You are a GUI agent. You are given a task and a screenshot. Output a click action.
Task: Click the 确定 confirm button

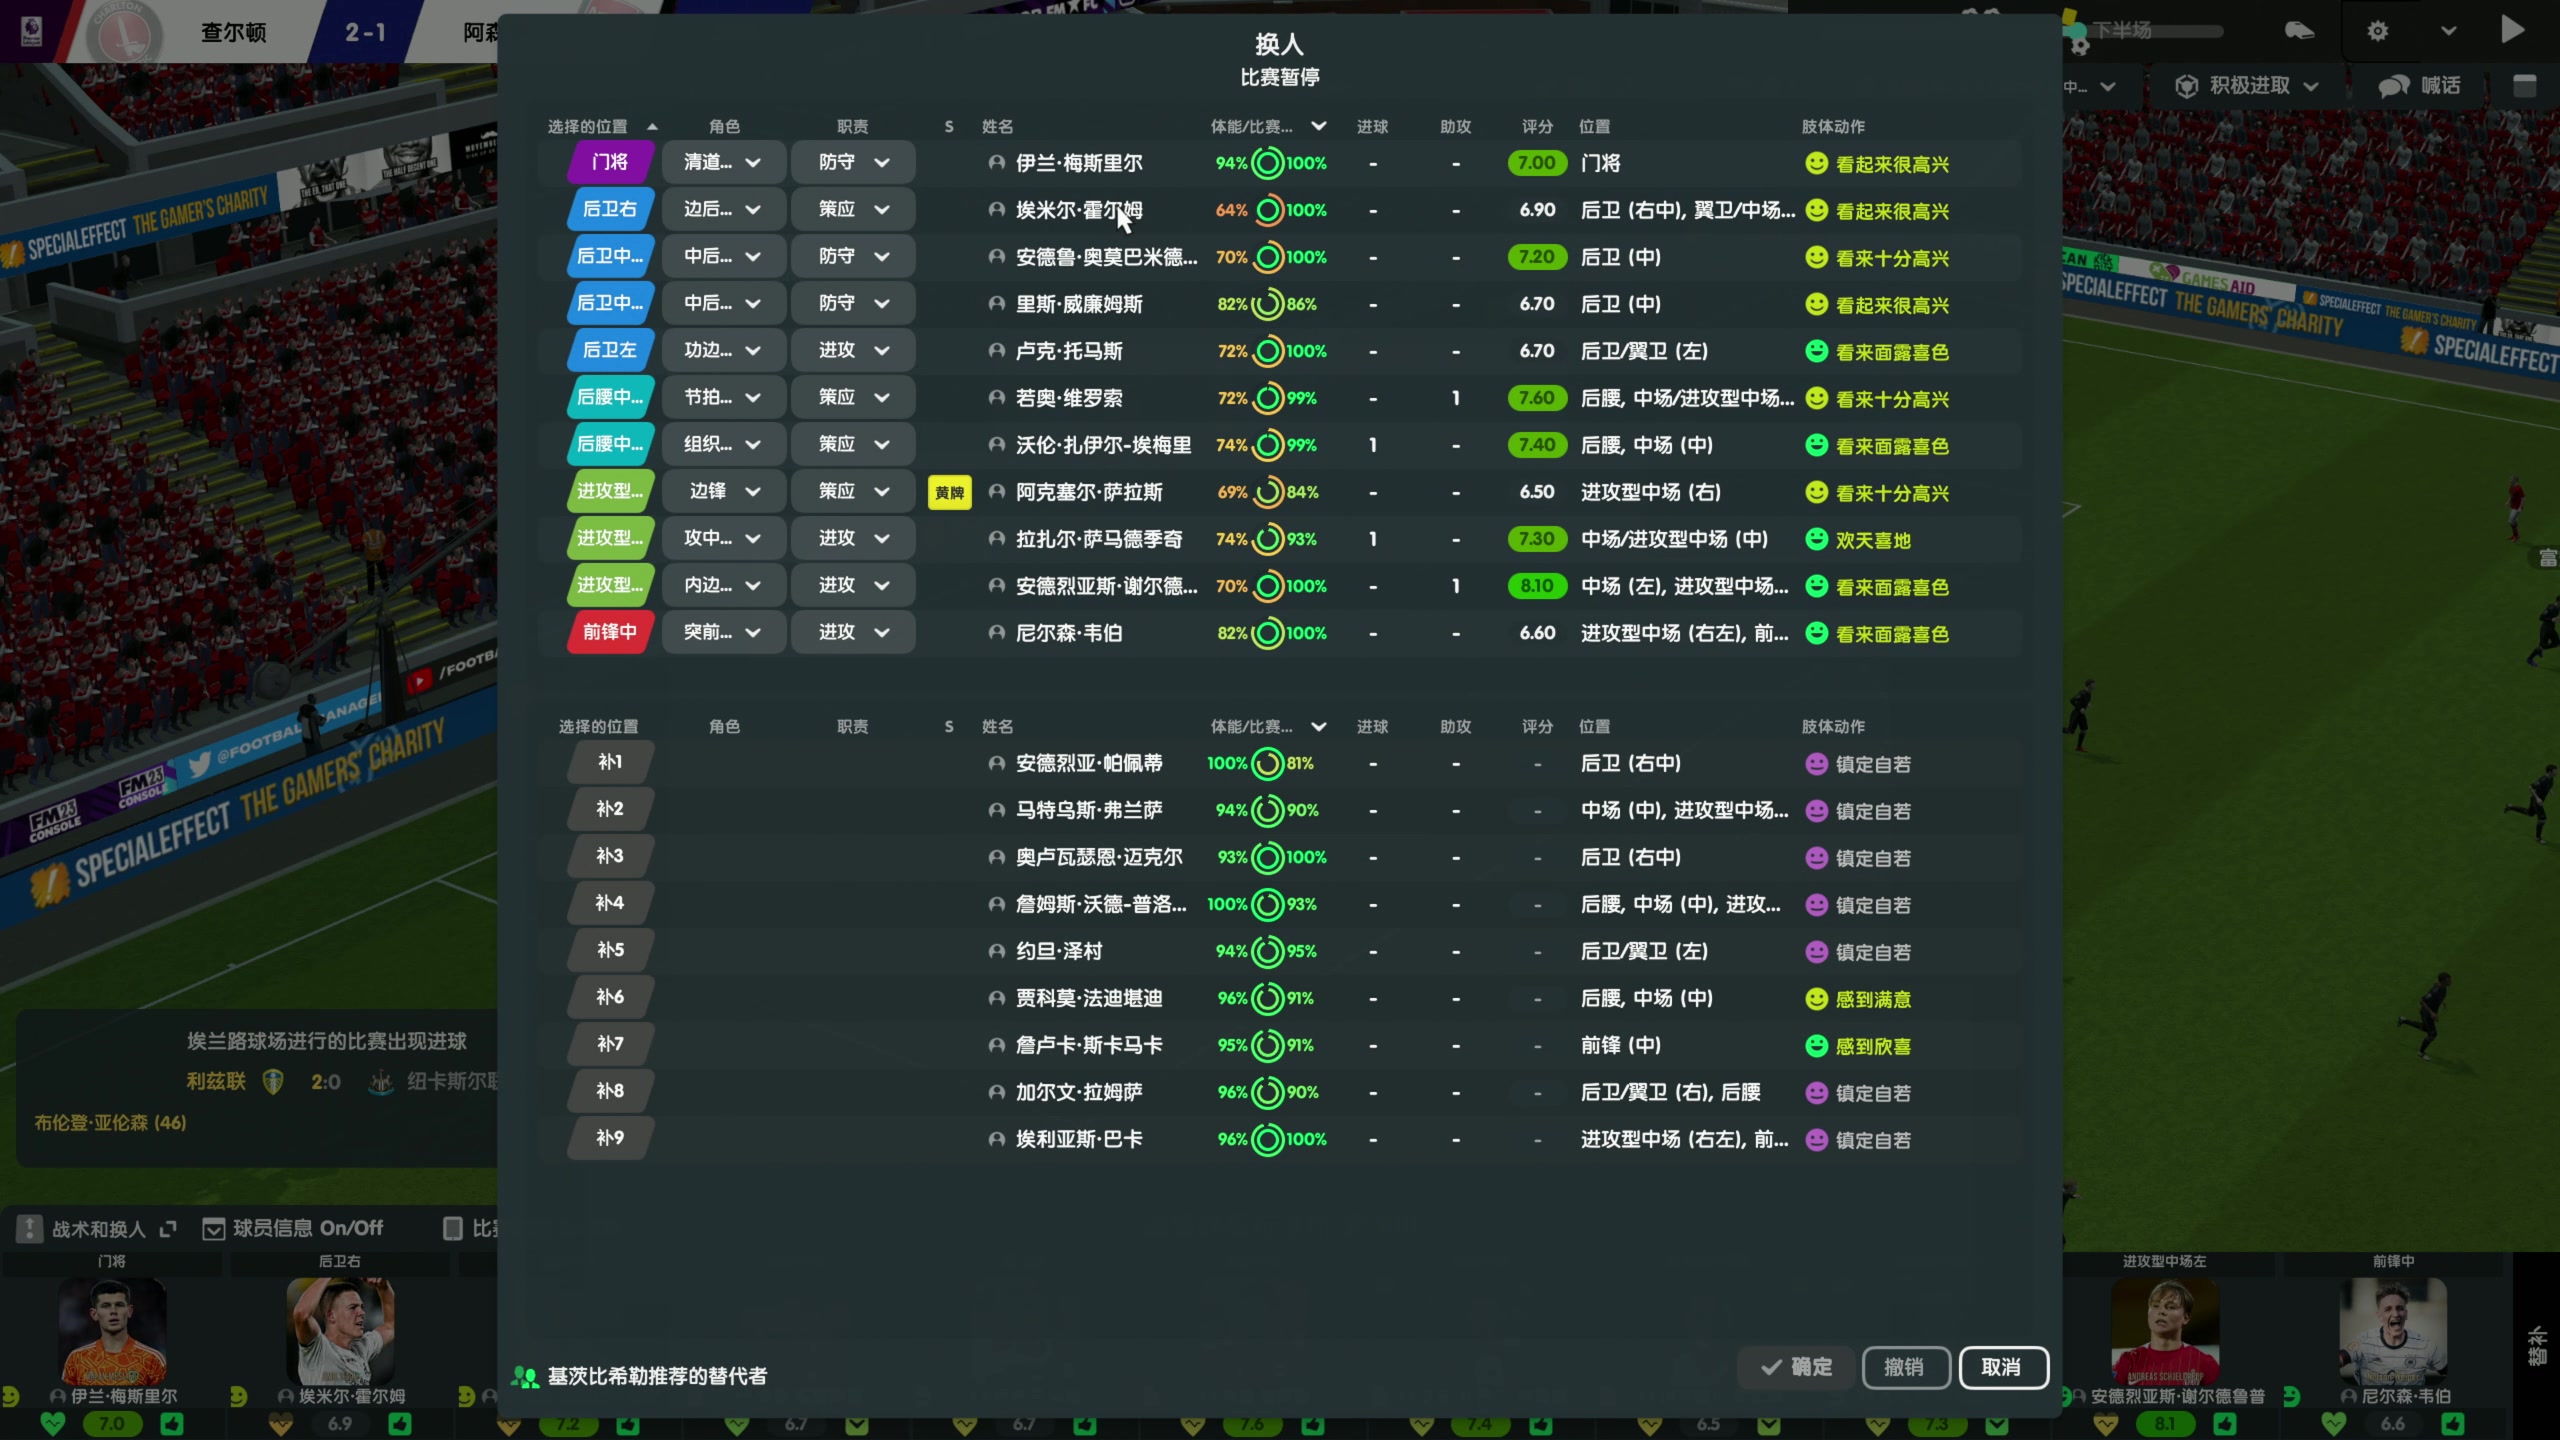[1797, 1367]
